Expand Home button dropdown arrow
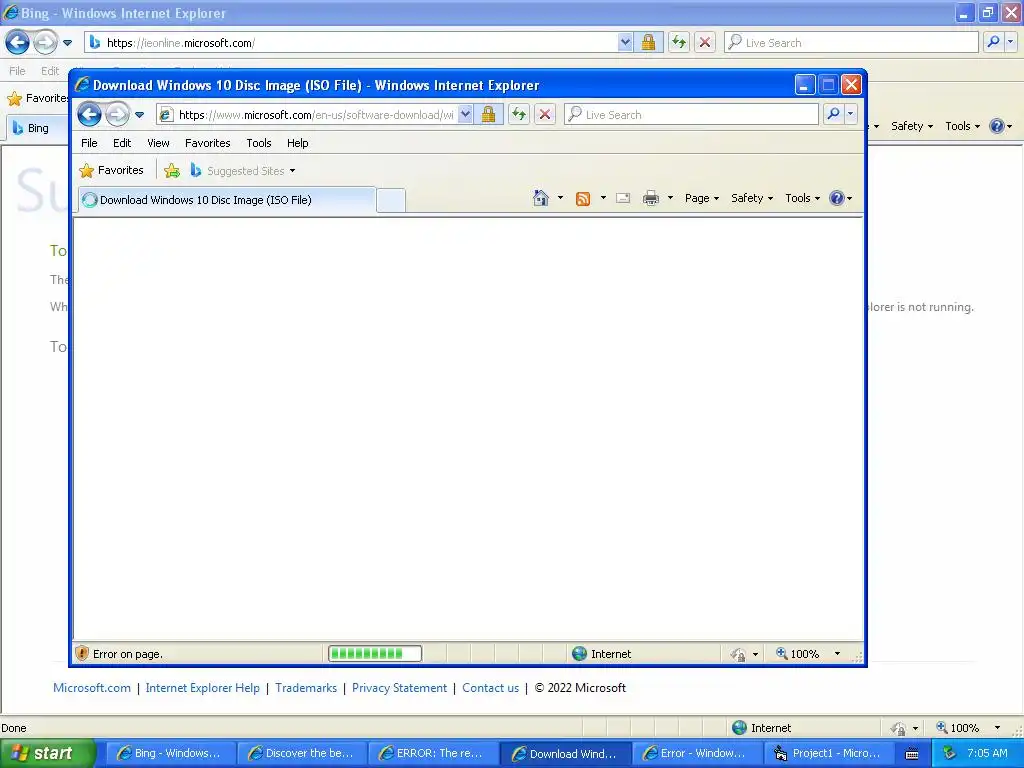This screenshot has height=768, width=1024. [560, 198]
